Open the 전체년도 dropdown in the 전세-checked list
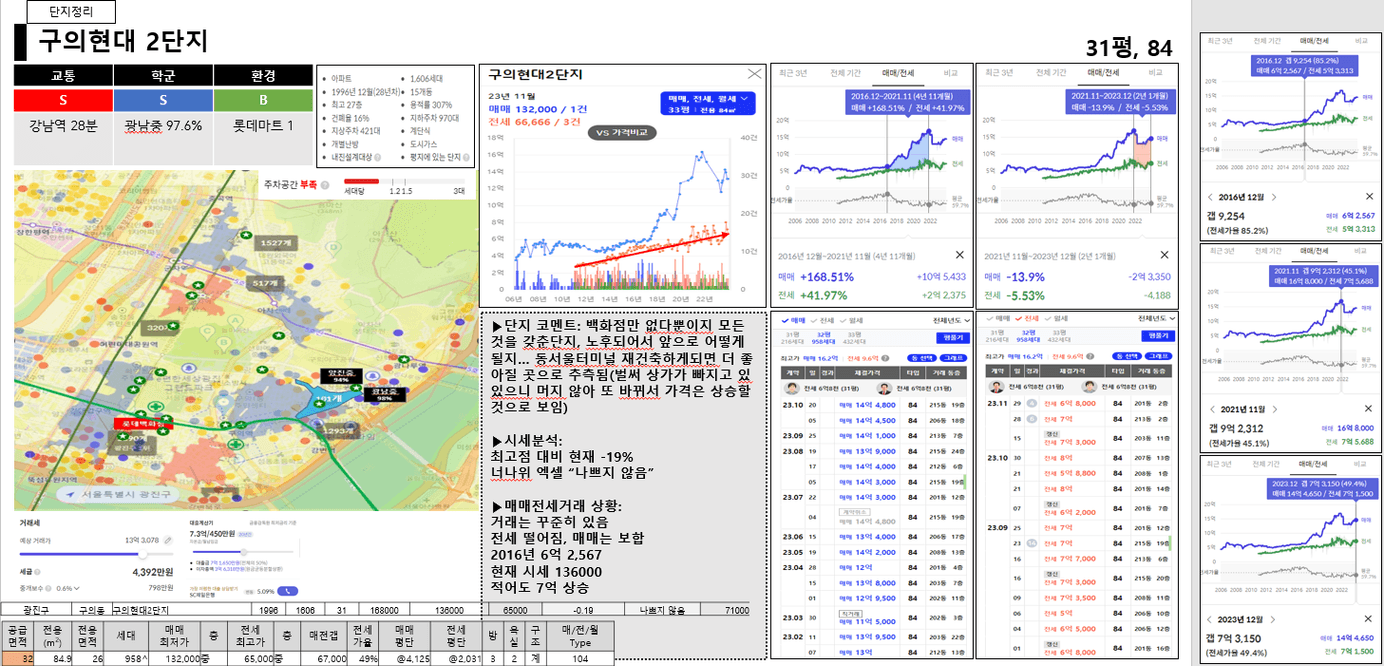1384x666 pixels. [x=1157, y=319]
